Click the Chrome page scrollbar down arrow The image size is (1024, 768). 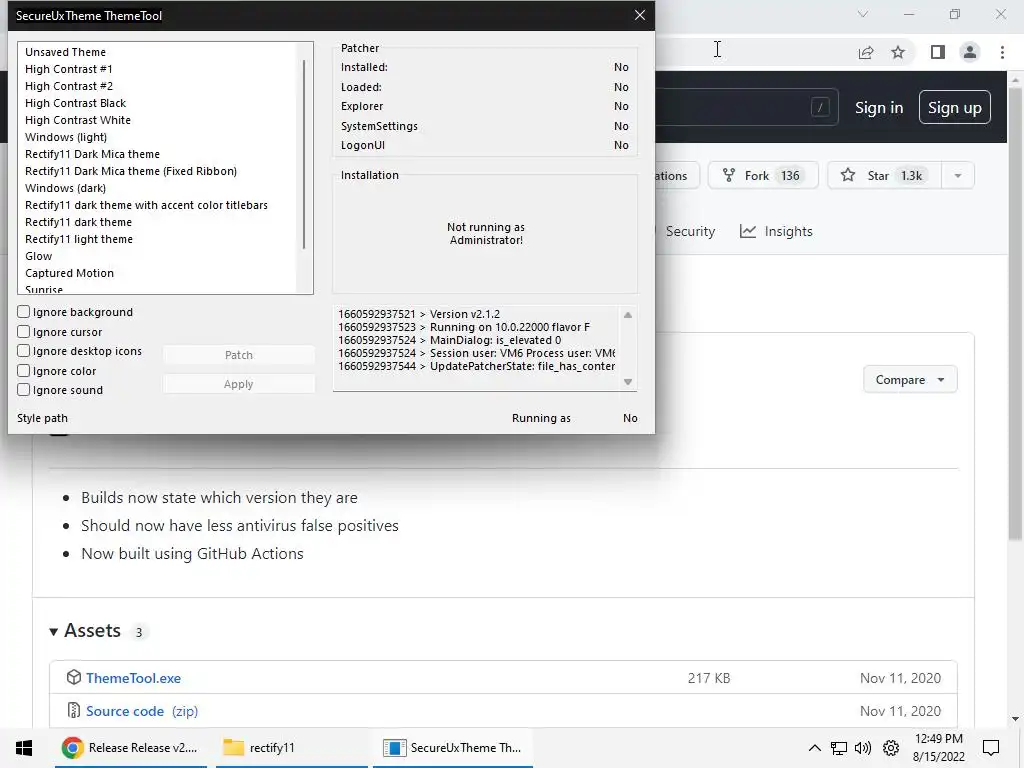pyautogui.click(x=1015, y=719)
